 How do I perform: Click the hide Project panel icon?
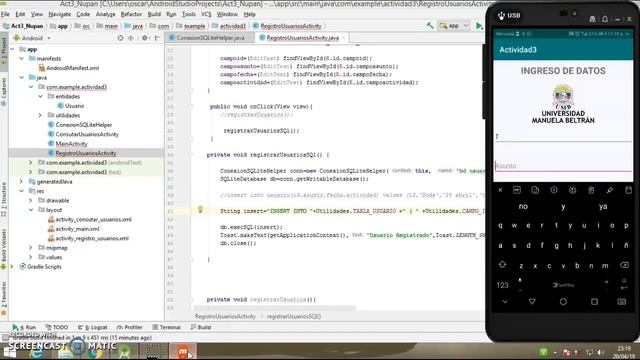tap(157, 38)
